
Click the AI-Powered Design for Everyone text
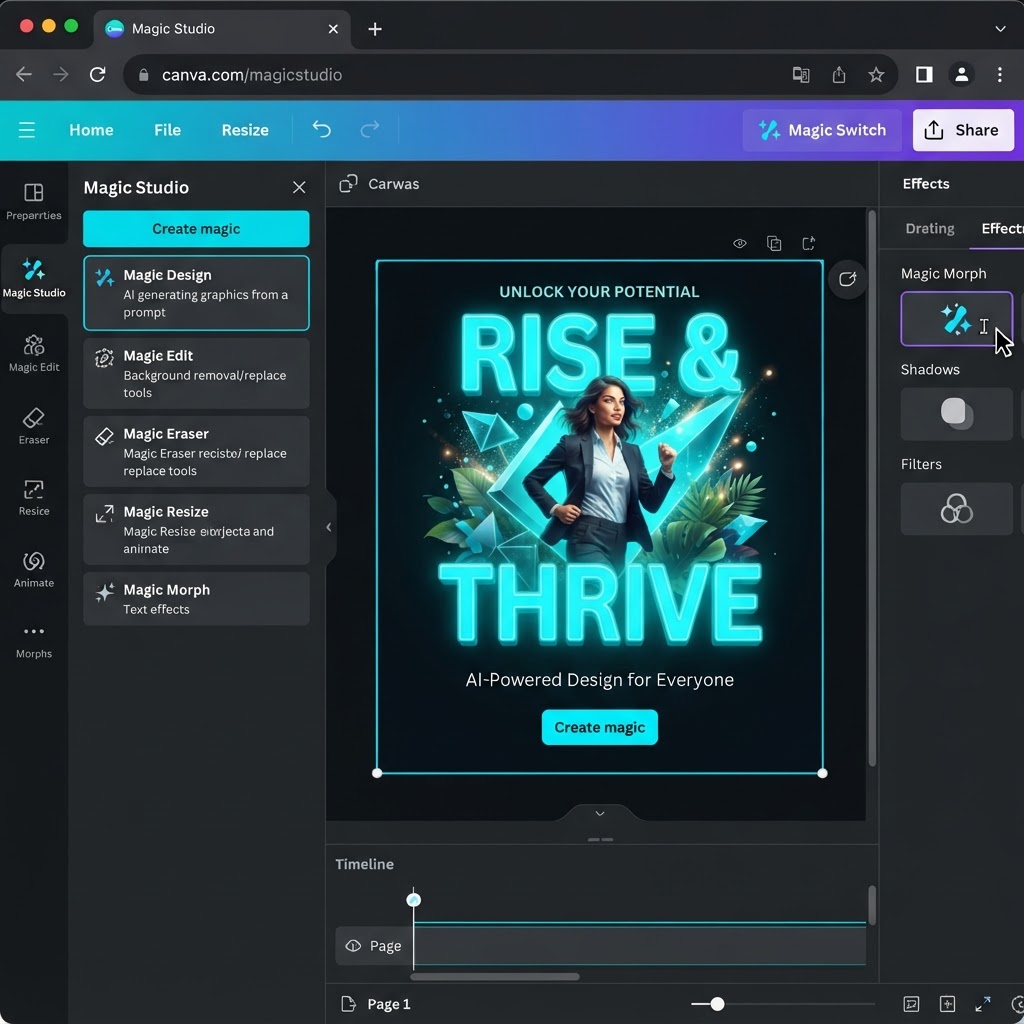coord(600,680)
